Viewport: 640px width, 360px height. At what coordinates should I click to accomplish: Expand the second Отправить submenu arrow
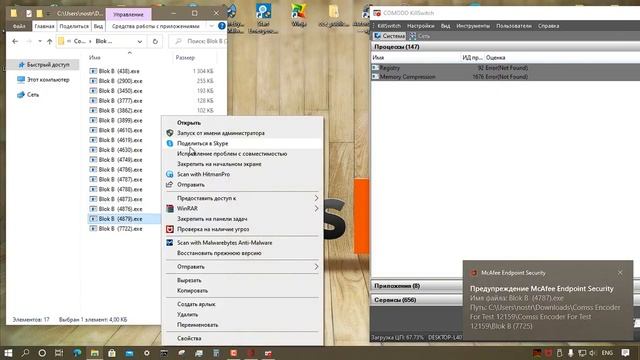(x=316, y=267)
